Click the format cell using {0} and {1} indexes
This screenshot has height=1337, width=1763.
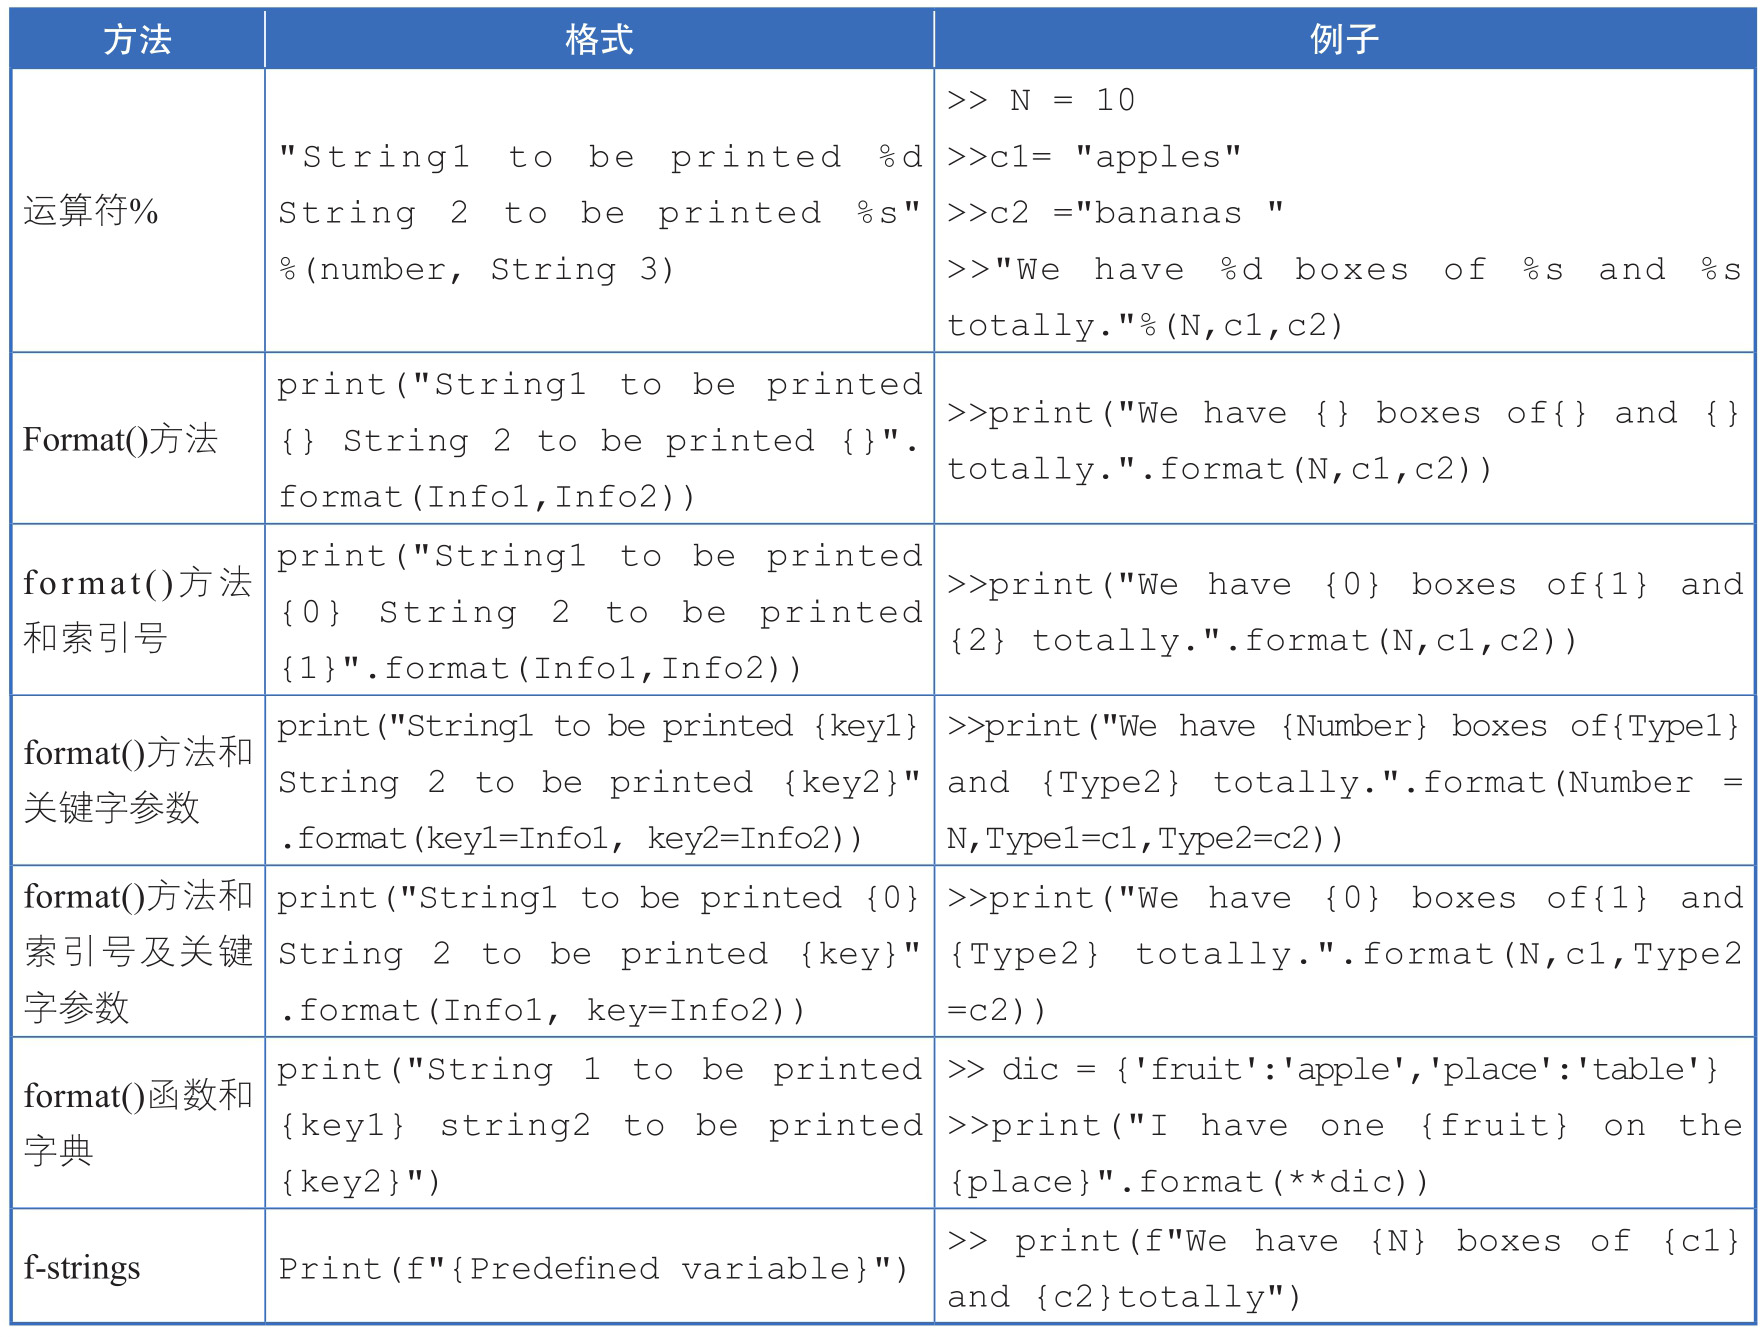[599, 611]
